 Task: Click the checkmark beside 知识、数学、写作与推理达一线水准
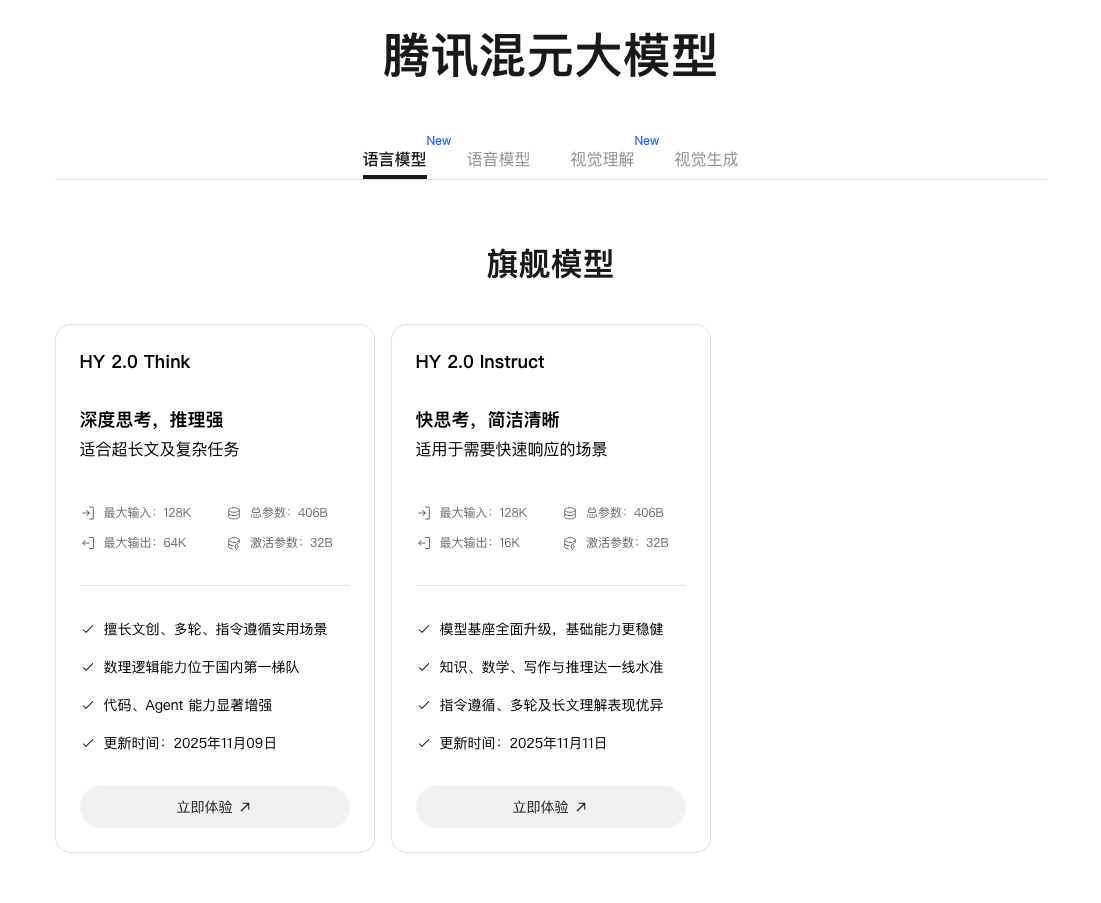pyautogui.click(x=423, y=667)
